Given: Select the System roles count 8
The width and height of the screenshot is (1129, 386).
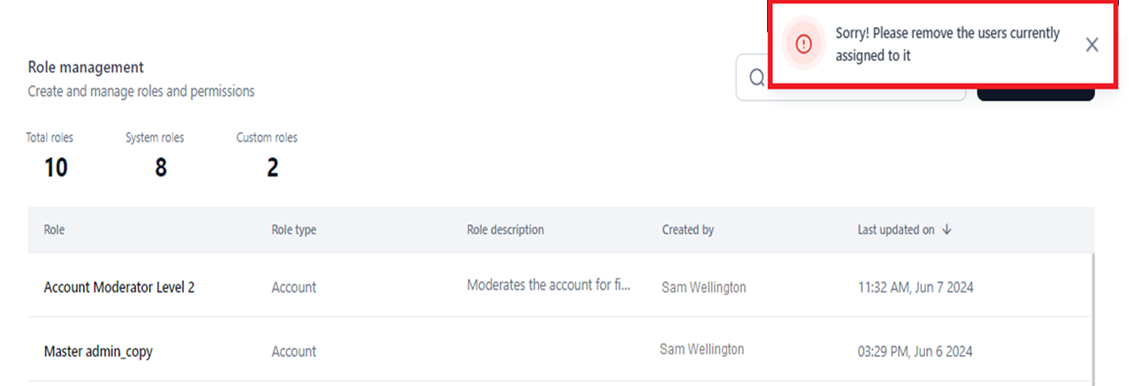Looking at the screenshot, I should pos(161,168).
